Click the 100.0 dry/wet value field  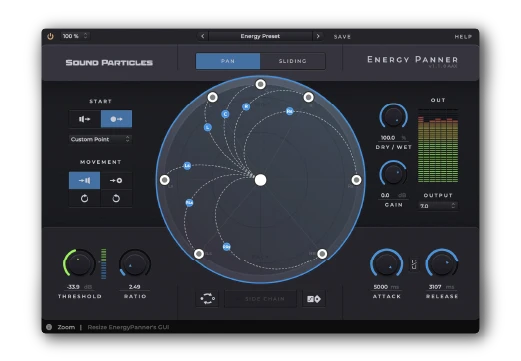tap(393, 138)
